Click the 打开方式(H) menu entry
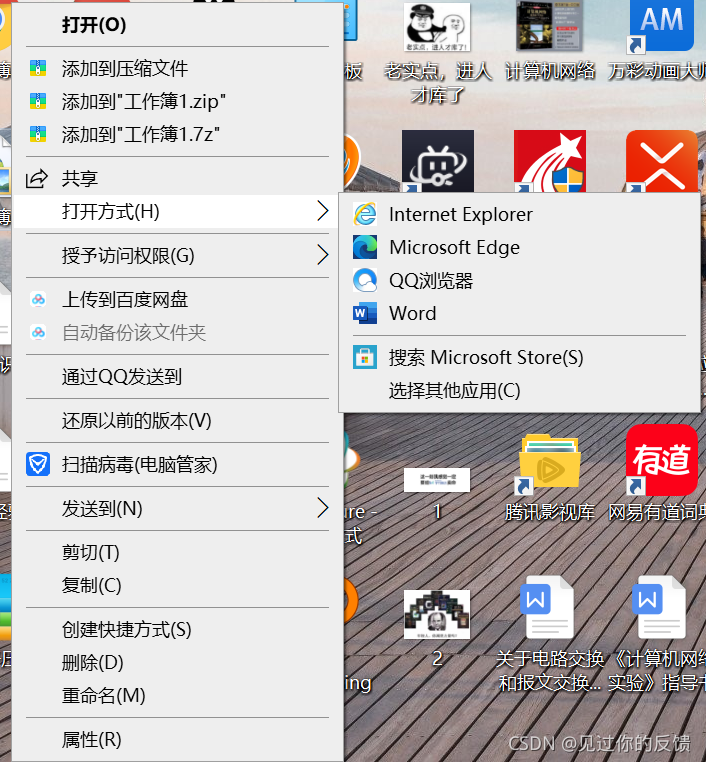The width and height of the screenshot is (706, 762). coord(177,211)
